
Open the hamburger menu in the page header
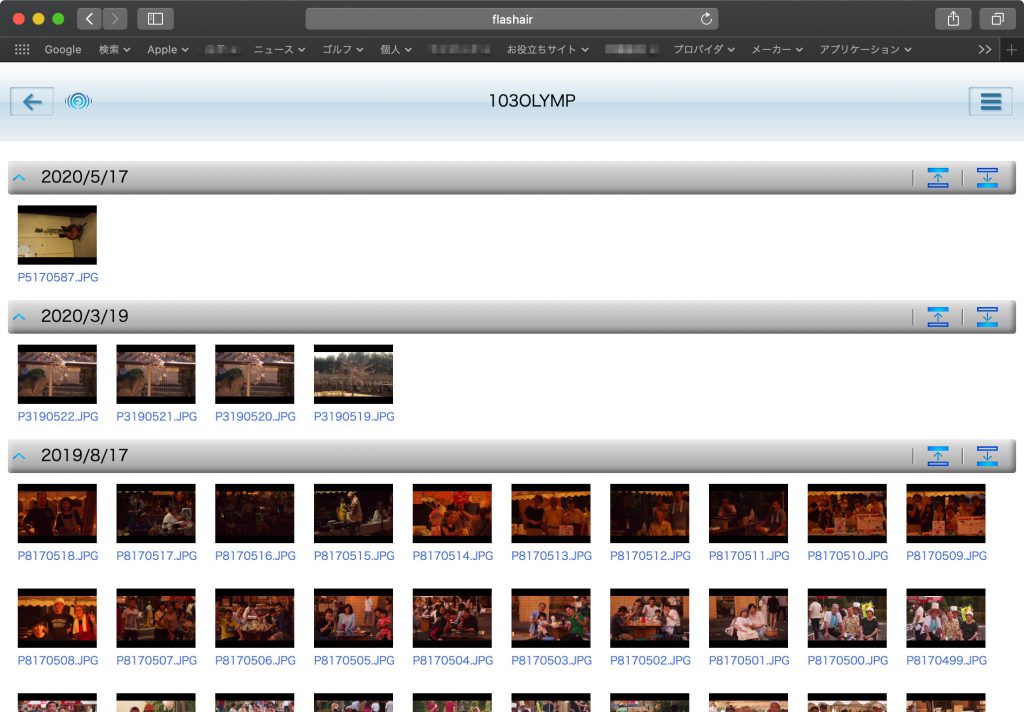(x=990, y=101)
